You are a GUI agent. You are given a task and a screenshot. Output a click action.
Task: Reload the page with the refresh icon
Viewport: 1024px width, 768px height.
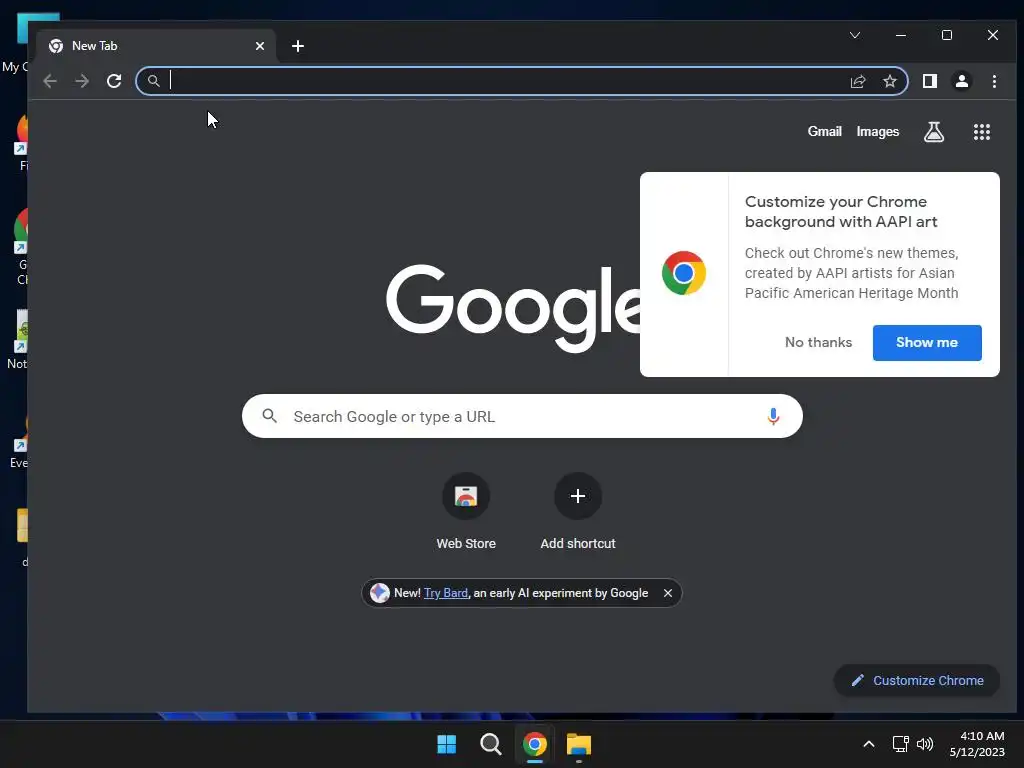coord(114,81)
